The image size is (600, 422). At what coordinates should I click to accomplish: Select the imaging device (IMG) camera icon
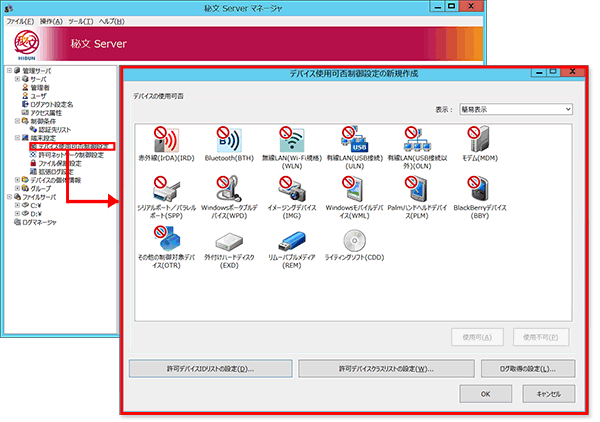287,189
